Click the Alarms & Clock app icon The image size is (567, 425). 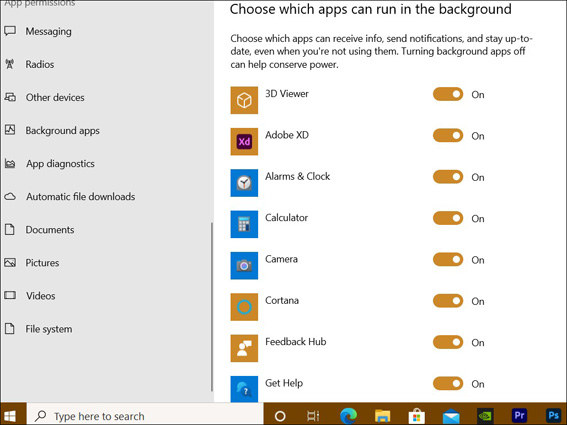pos(244,183)
